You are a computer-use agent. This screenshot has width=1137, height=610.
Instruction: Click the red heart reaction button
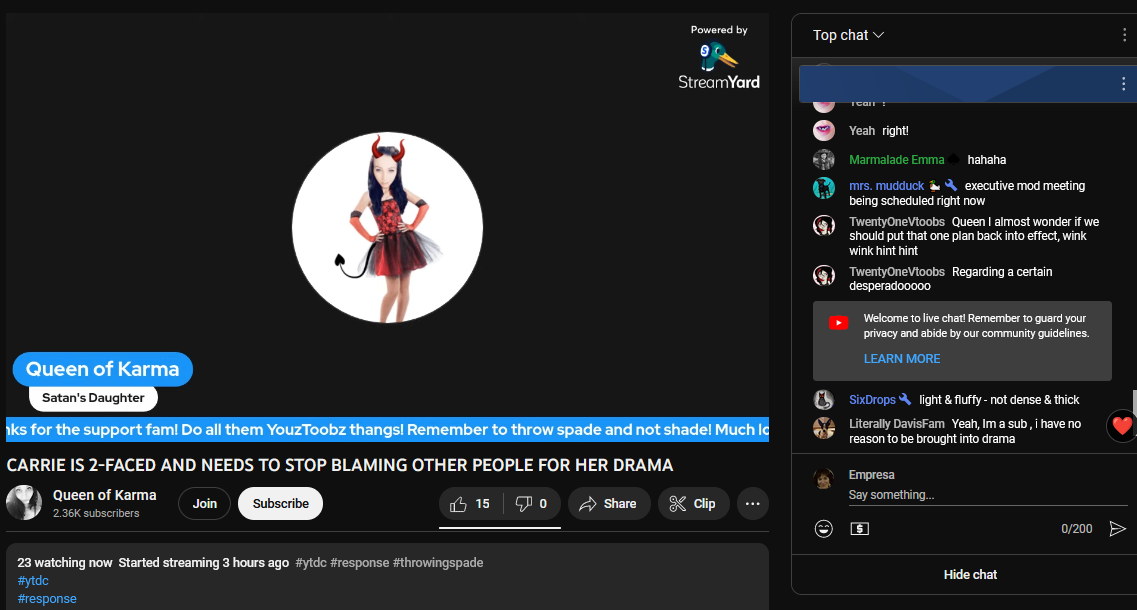point(1121,426)
